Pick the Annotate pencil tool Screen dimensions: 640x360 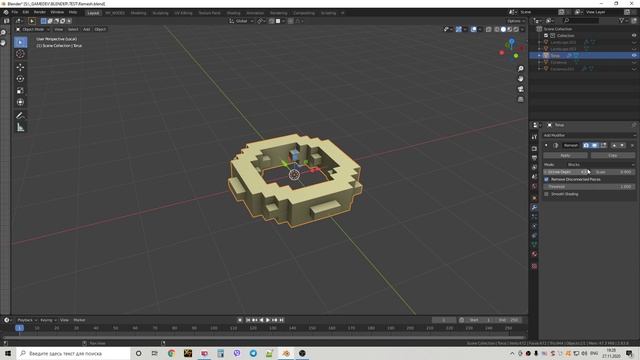[x=20, y=116]
